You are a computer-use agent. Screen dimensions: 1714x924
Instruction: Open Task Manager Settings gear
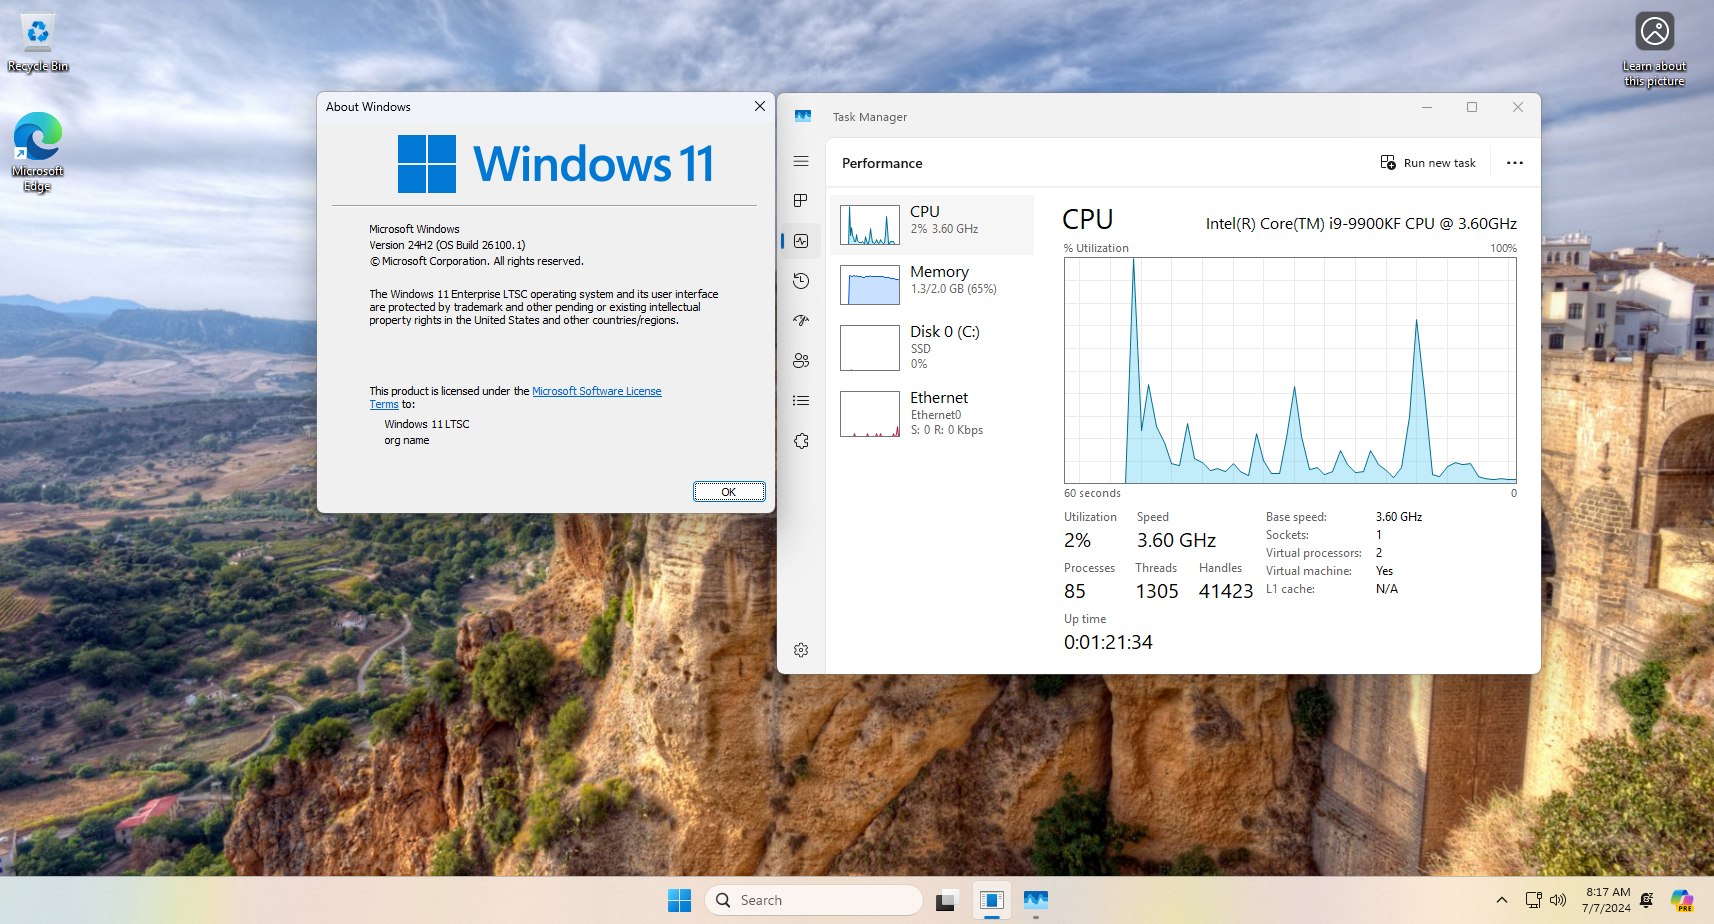[x=801, y=650]
